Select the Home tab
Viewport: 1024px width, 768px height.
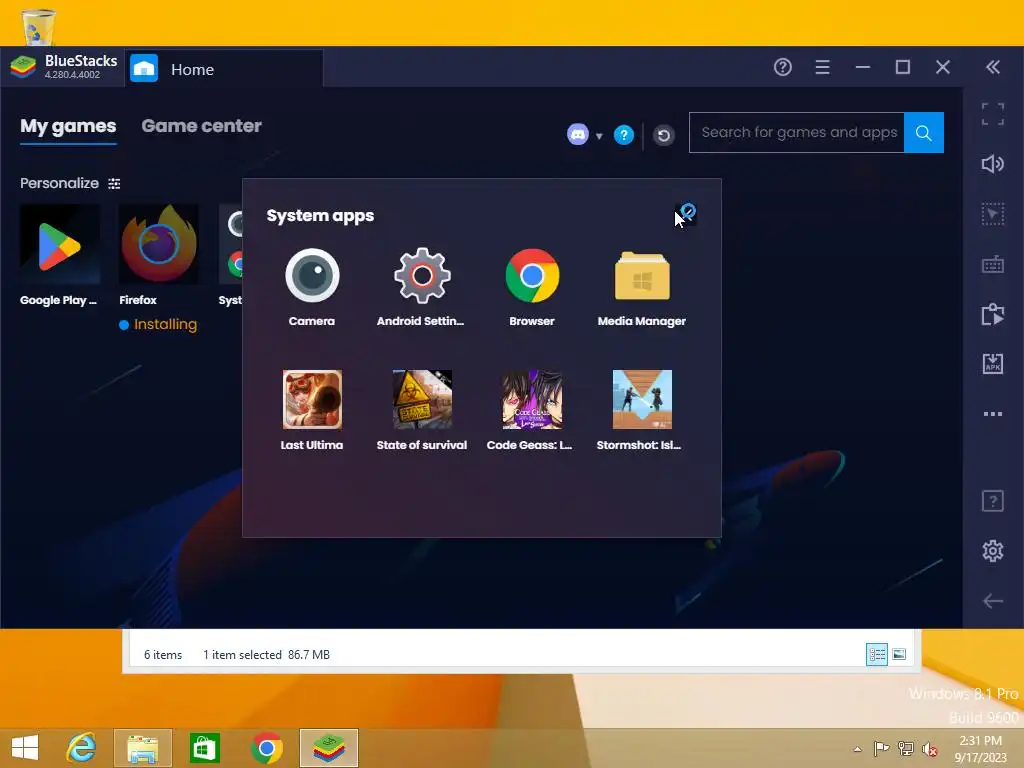point(223,69)
